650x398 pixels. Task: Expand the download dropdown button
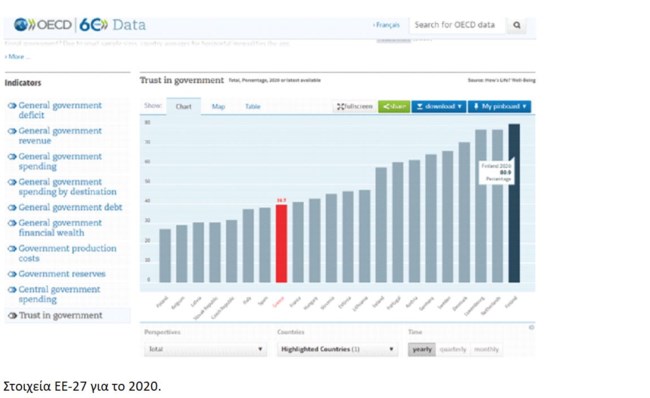click(439, 107)
